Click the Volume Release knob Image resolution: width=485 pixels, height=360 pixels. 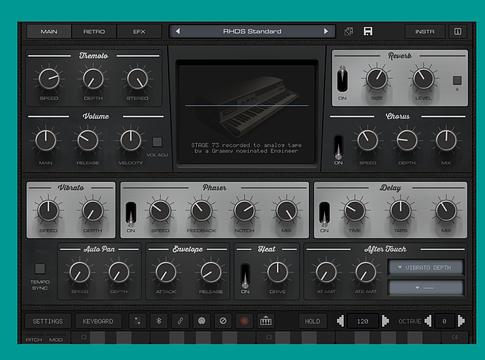tap(88, 140)
